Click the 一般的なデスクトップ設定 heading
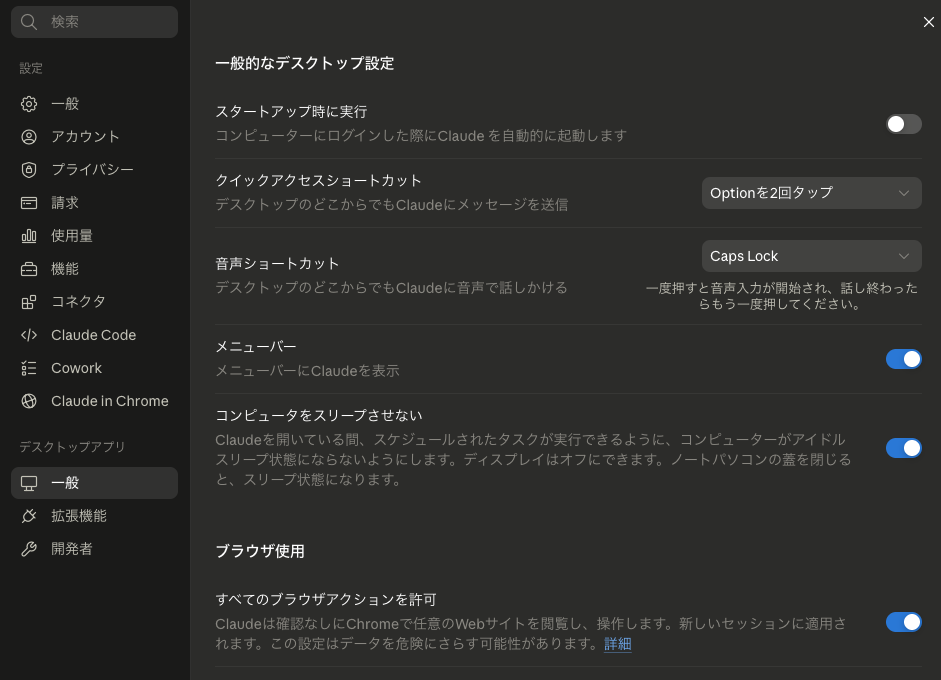The height and width of the screenshot is (680, 941). coord(304,64)
